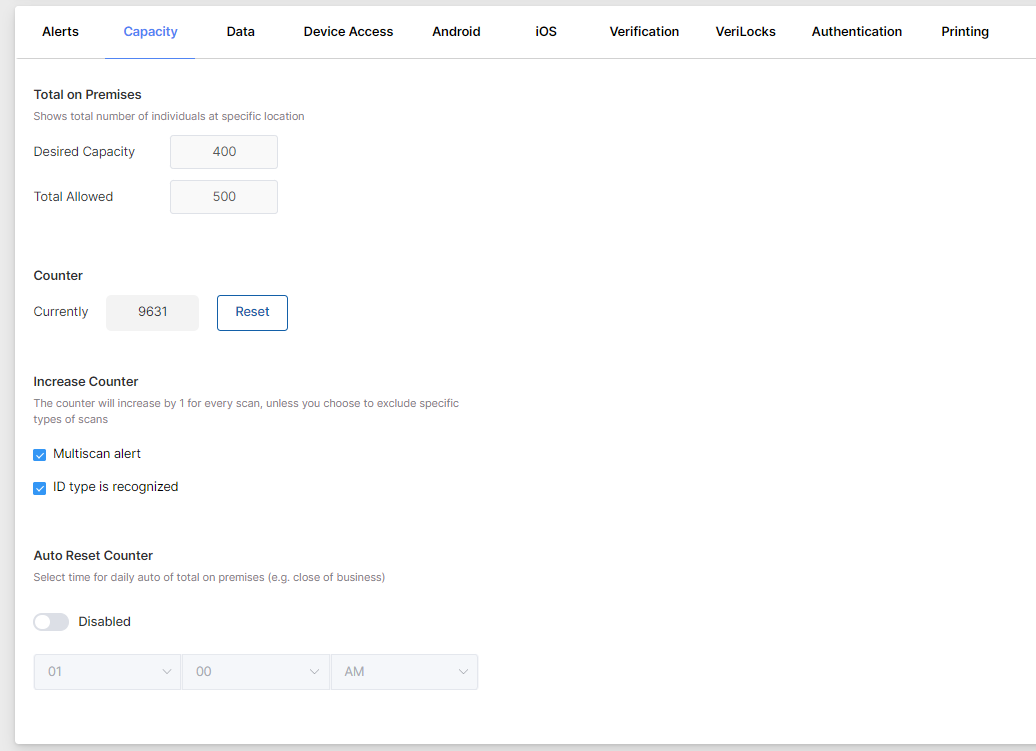Open the Android settings tab

pos(456,31)
